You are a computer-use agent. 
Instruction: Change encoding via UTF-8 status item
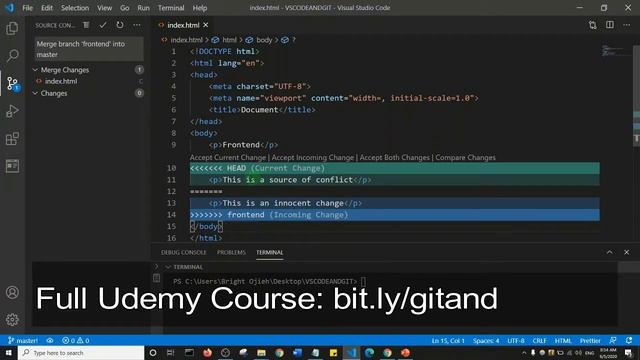(516, 340)
